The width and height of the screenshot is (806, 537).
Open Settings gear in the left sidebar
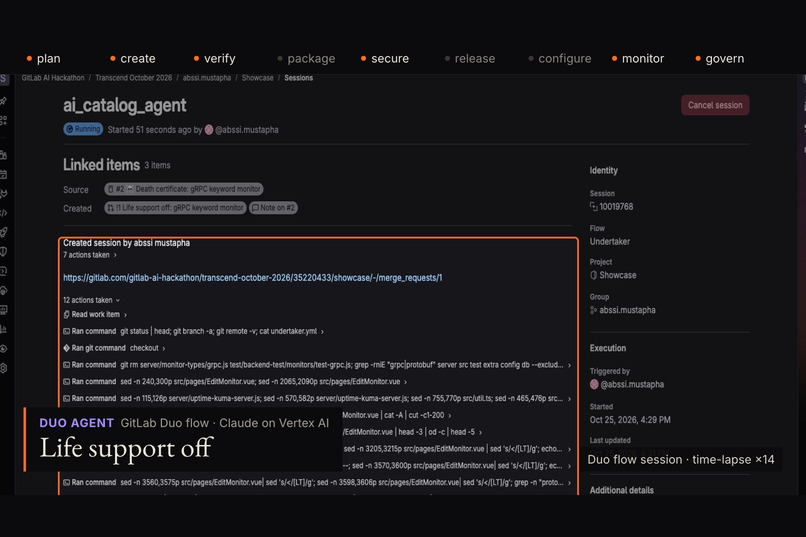[4, 368]
